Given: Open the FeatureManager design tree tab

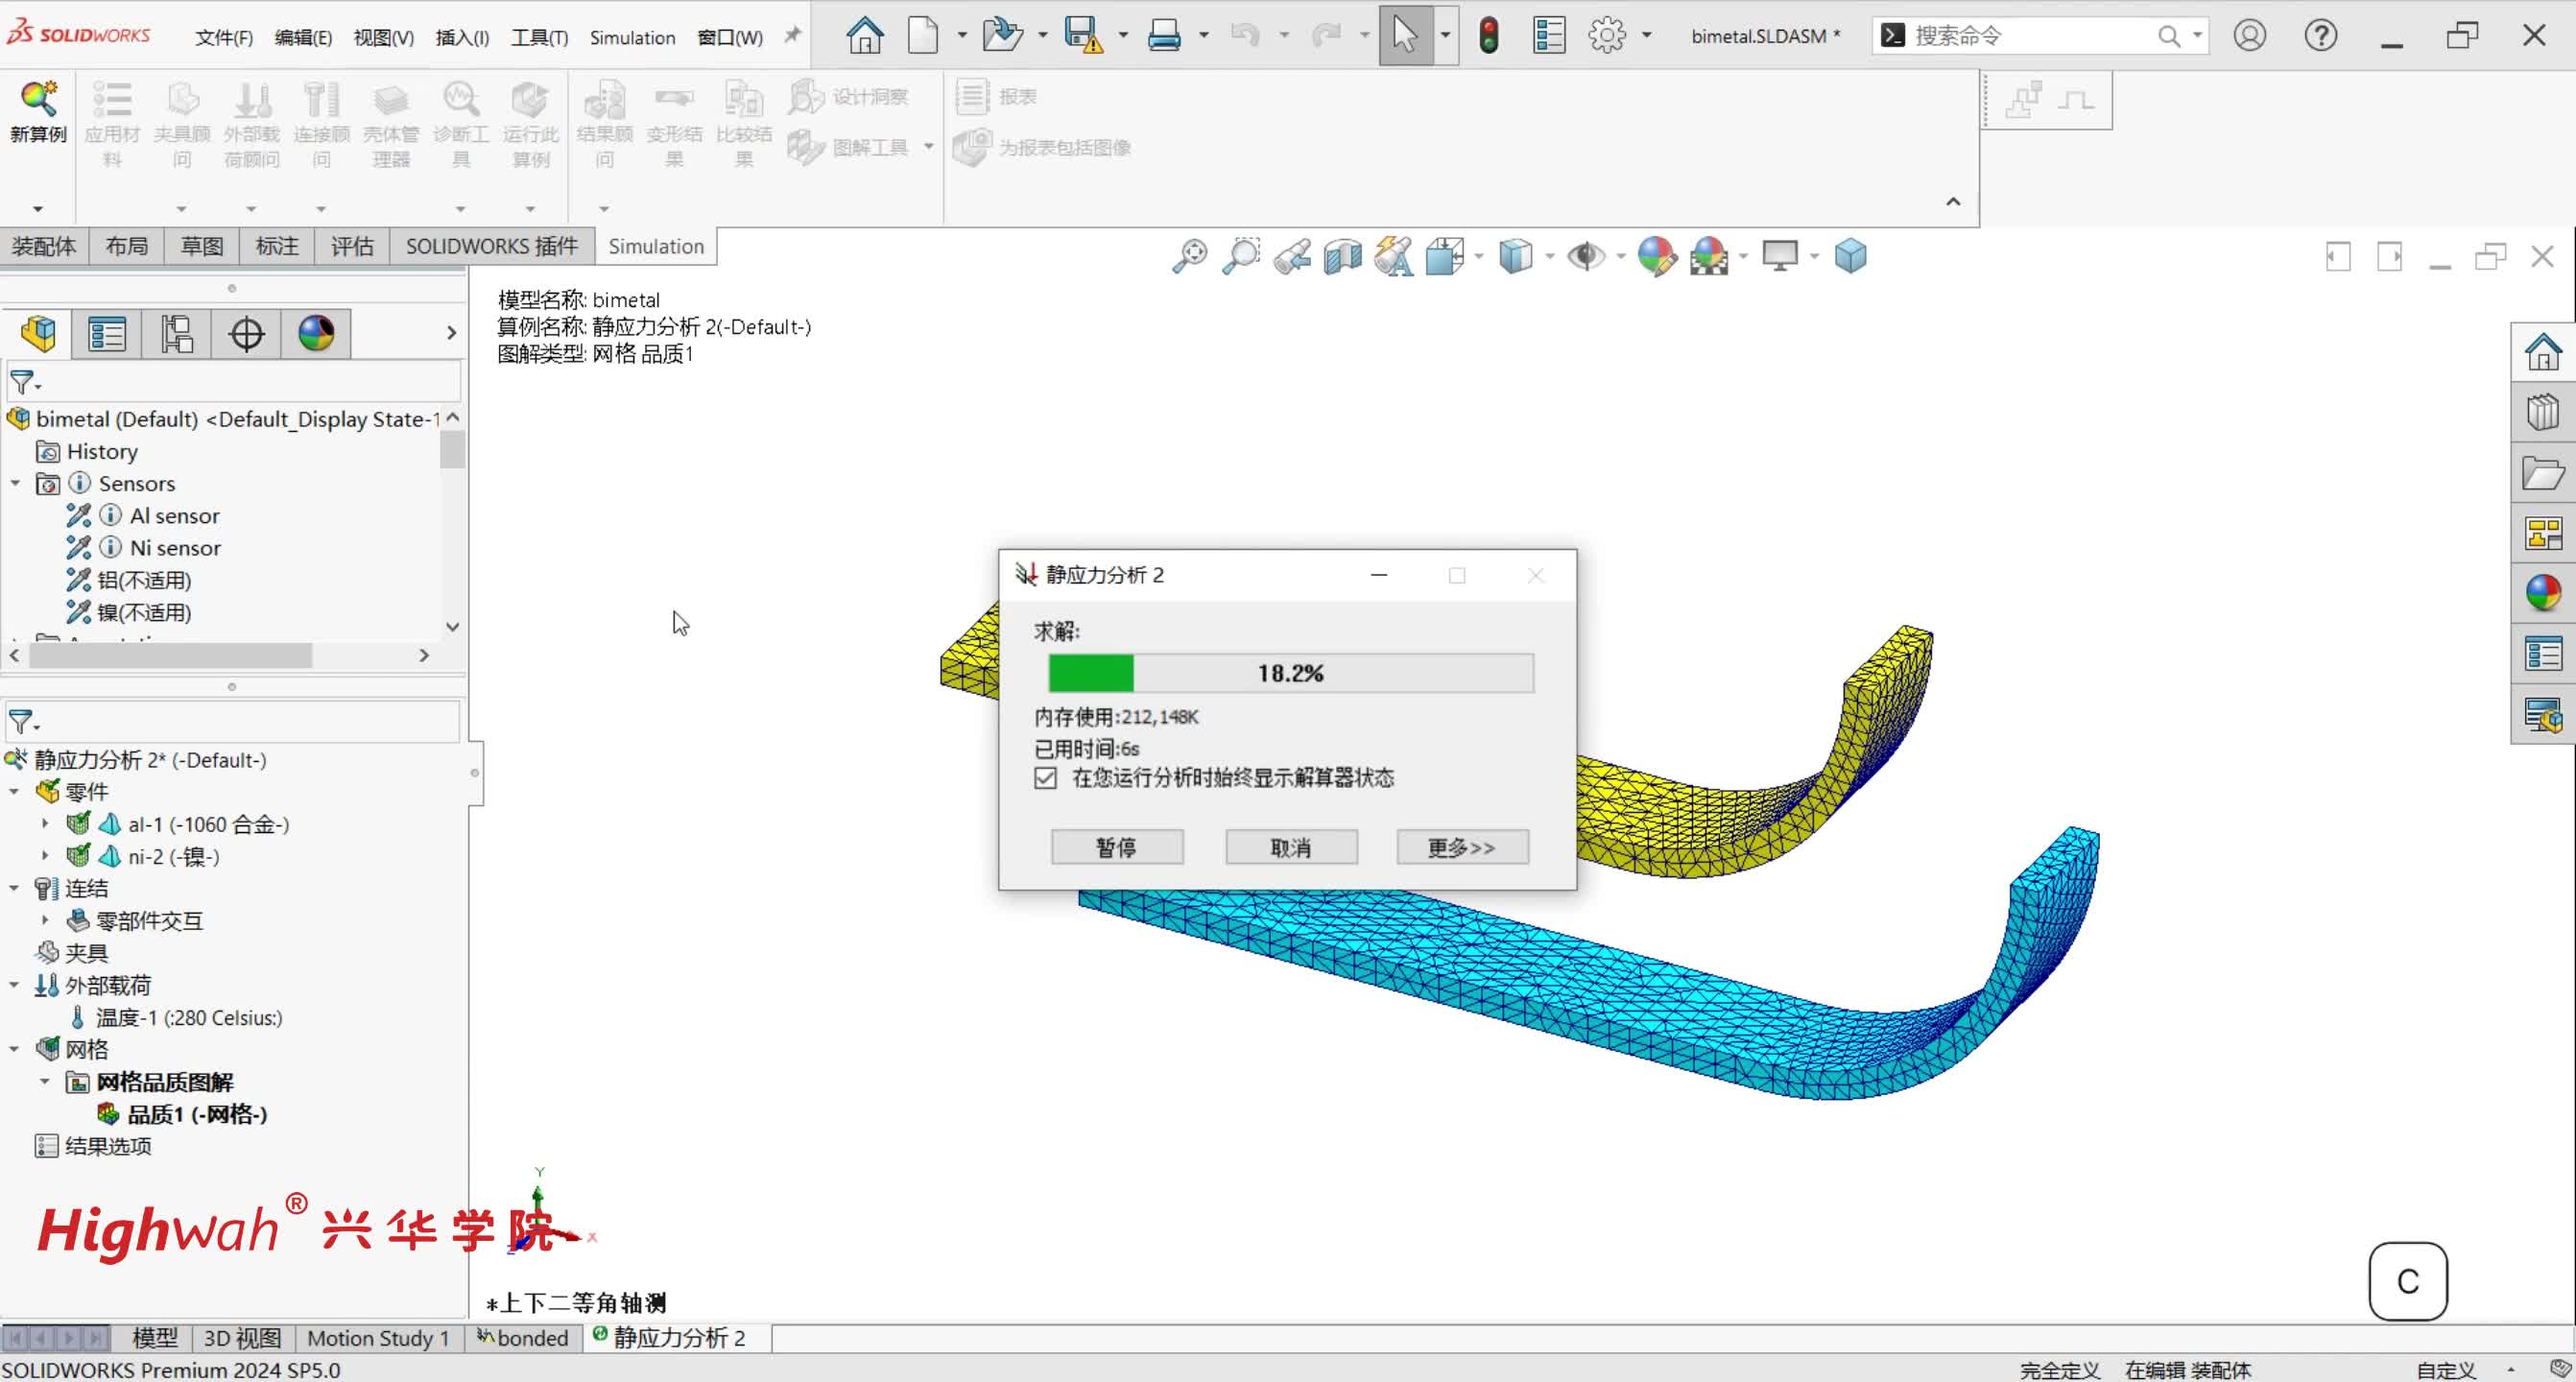Looking at the screenshot, I should (x=38, y=334).
